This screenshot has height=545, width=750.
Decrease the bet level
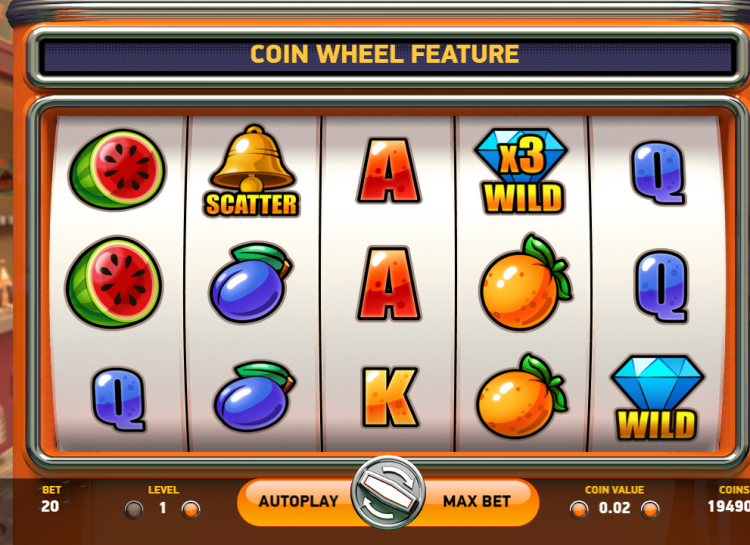point(134,510)
